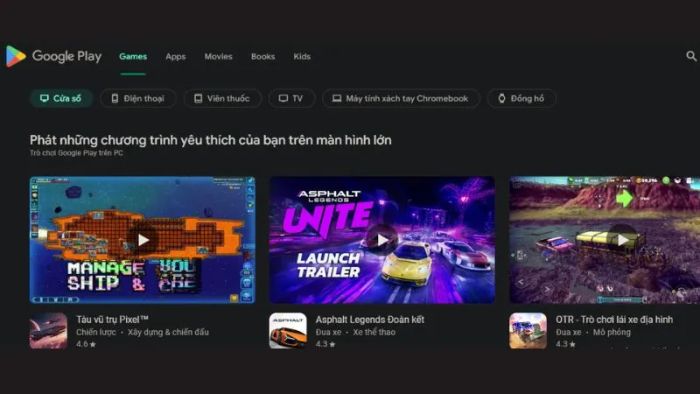This screenshot has width=700, height=394.
Task: Open Tàu vũ trụ Pixel™ title link
Action: point(112,319)
